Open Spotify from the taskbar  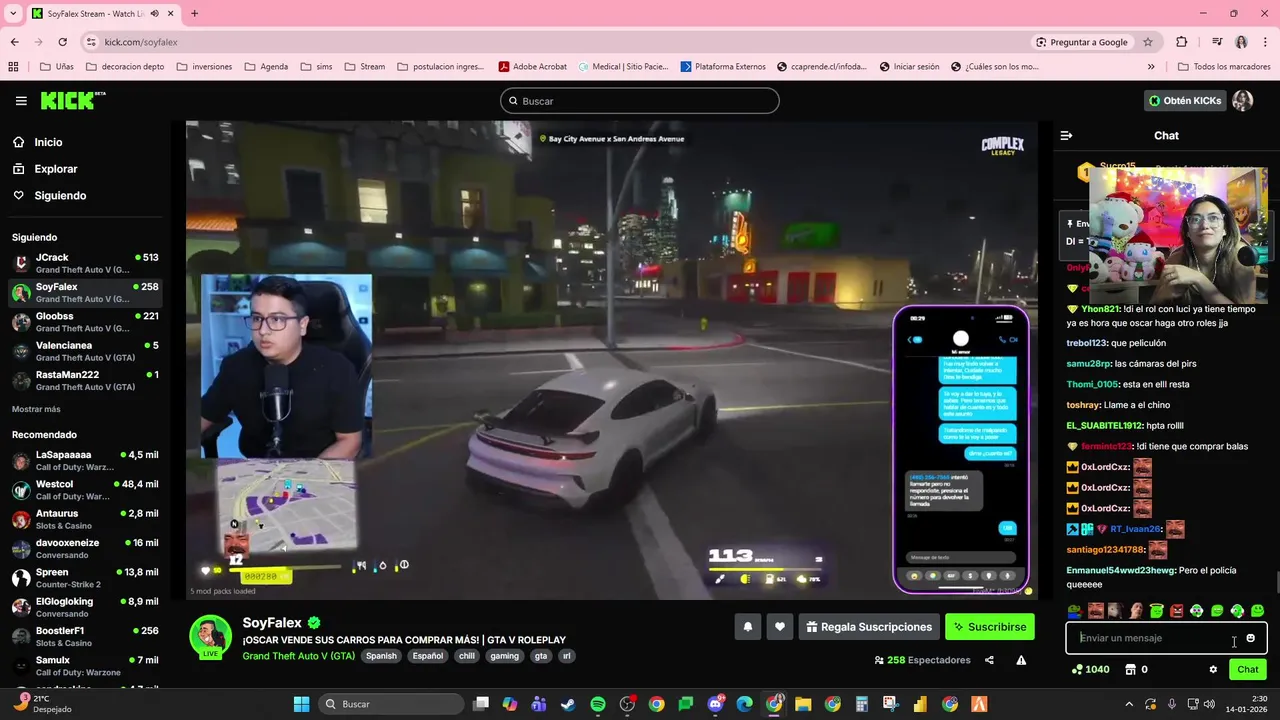click(598, 704)
